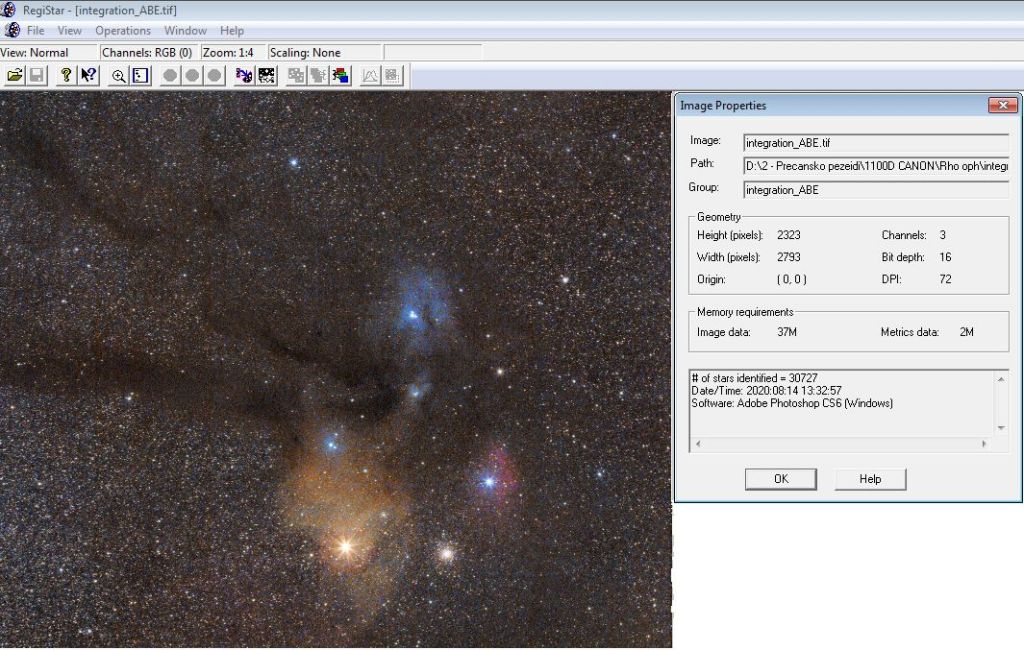Open the Window menu
Screen dimensions: 1024x650
pyautogui.click(x=185, y=31)
